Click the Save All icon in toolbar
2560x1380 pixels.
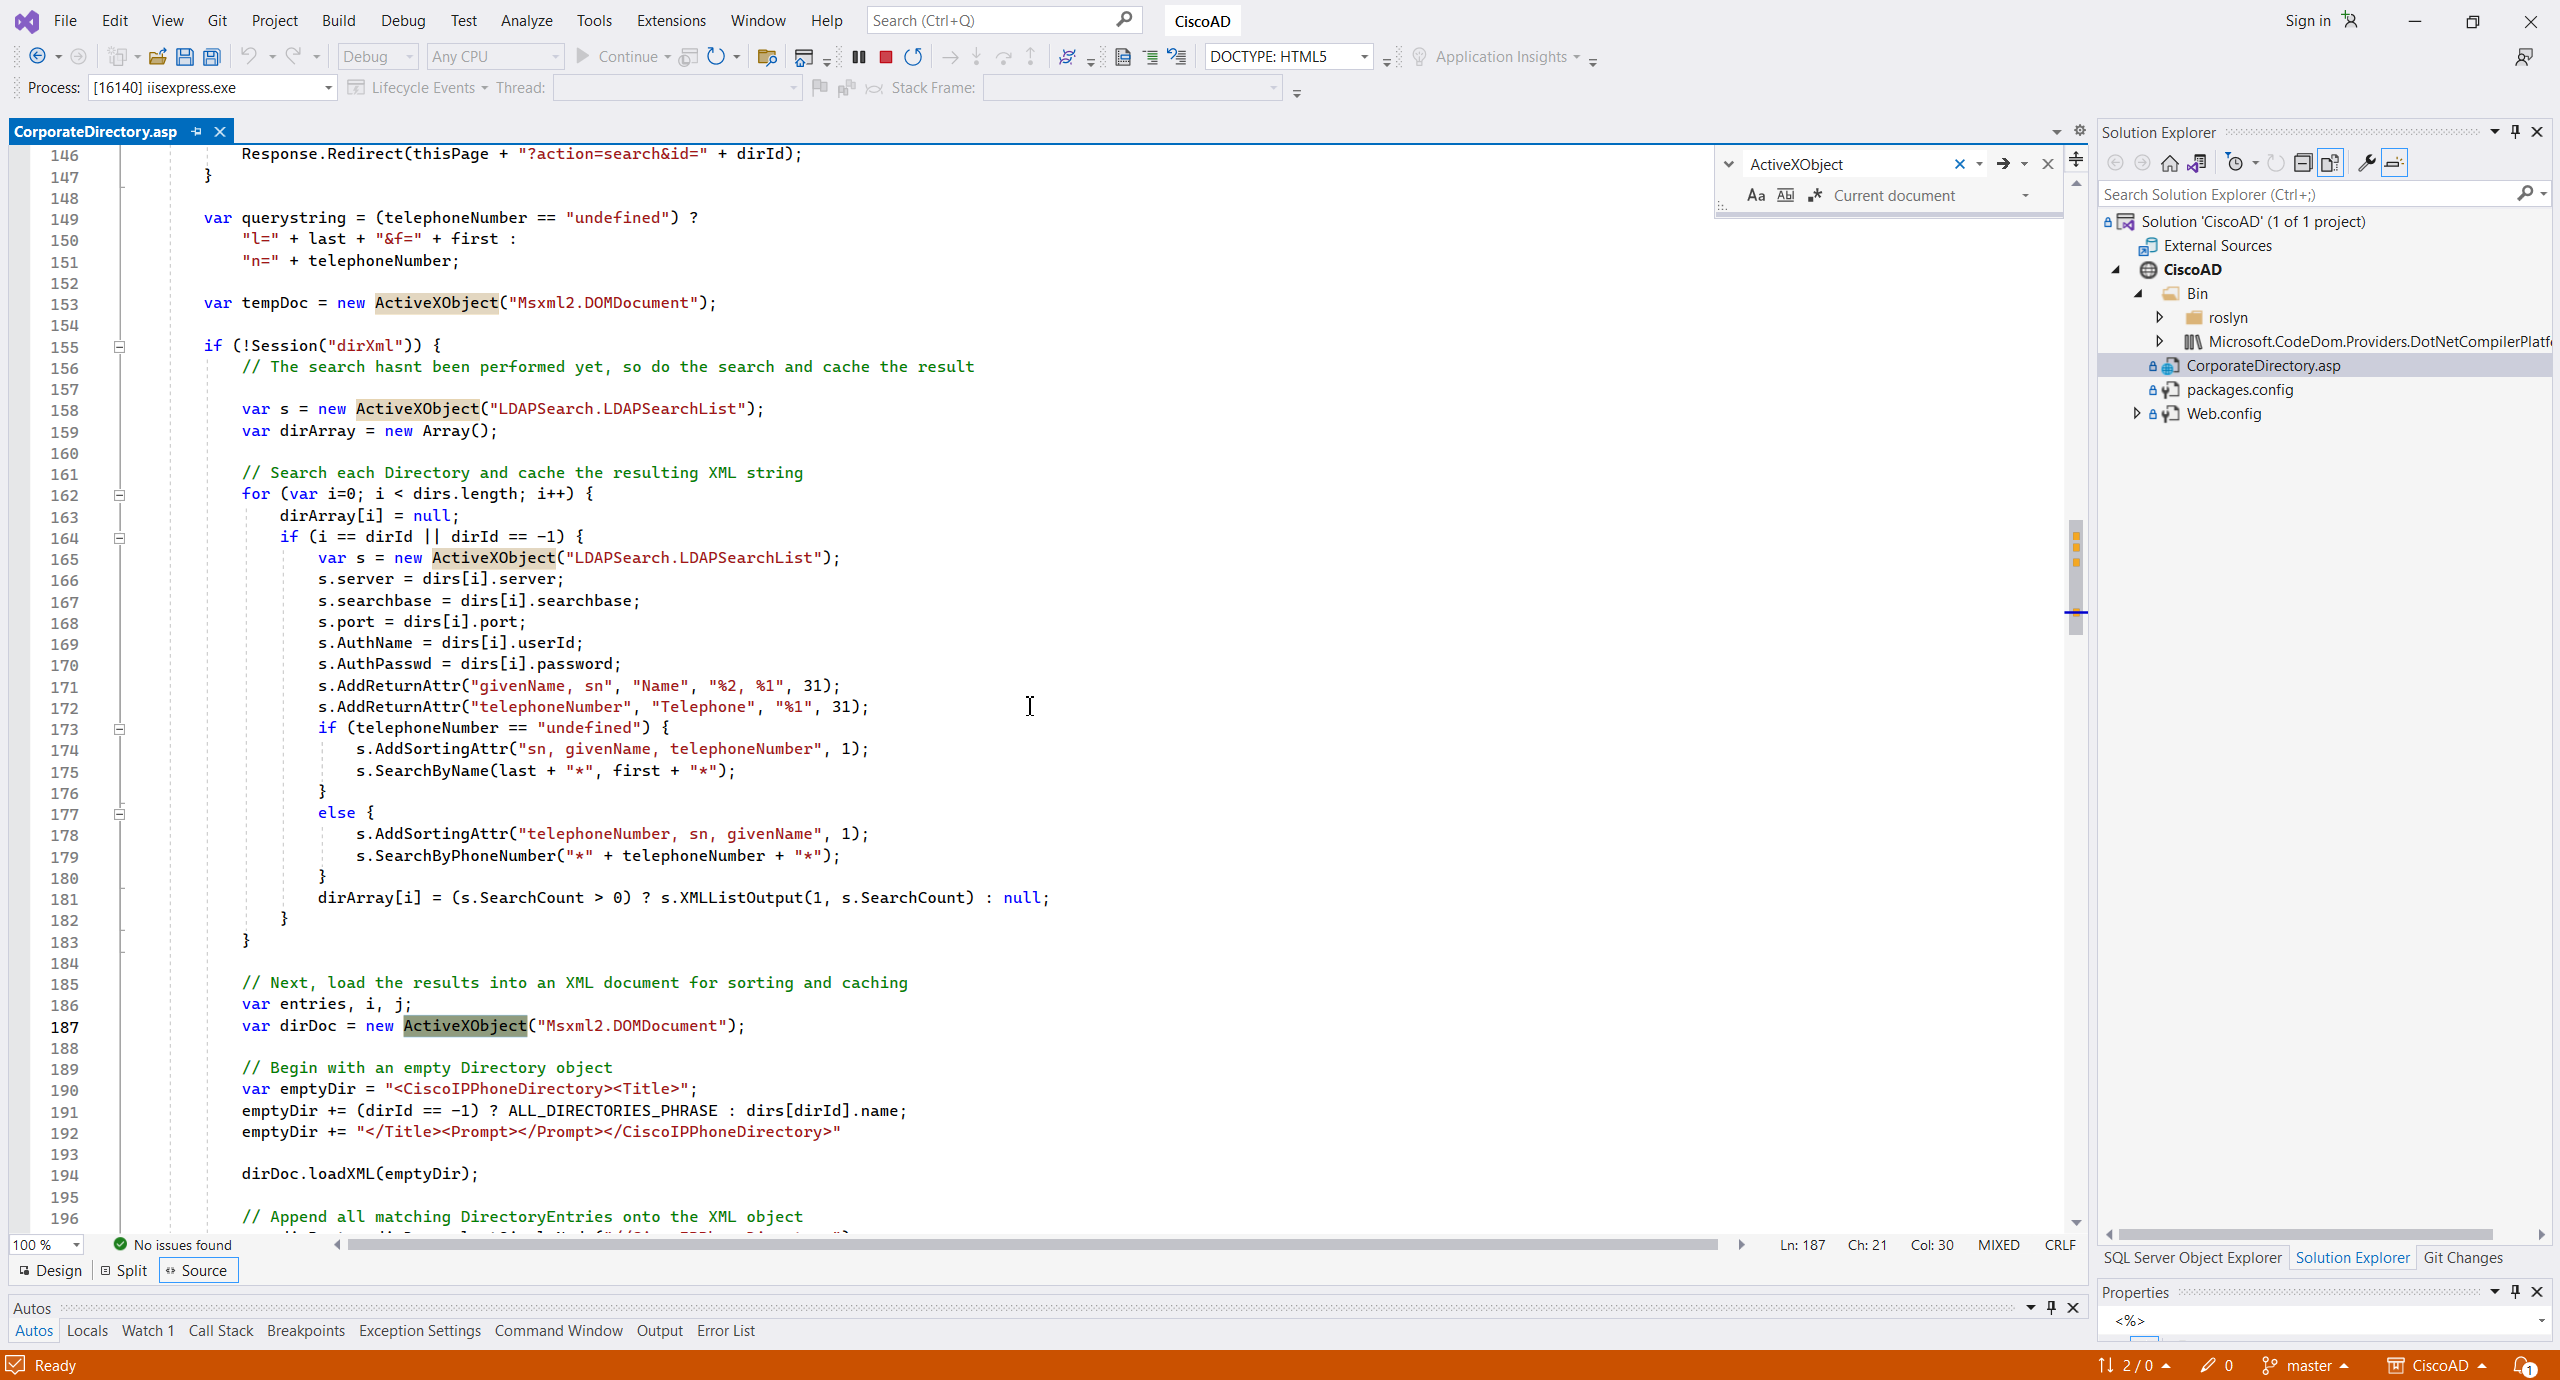pos(211,57)
